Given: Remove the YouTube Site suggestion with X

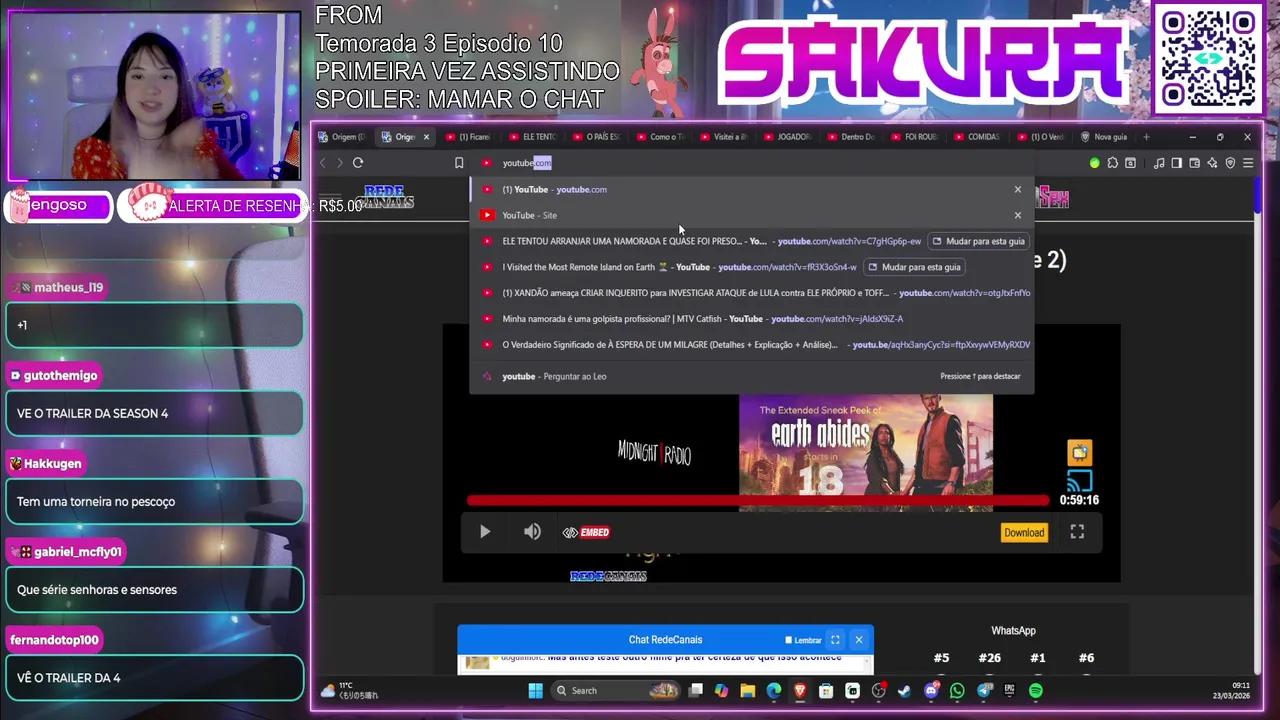Looking at the screenshot, I should (x=1018, y=215).
